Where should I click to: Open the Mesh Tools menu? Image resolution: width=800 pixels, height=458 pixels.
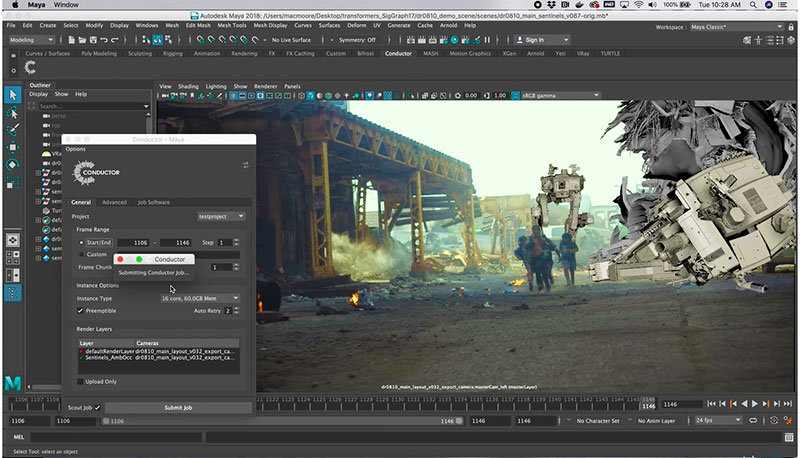(231, 25)
